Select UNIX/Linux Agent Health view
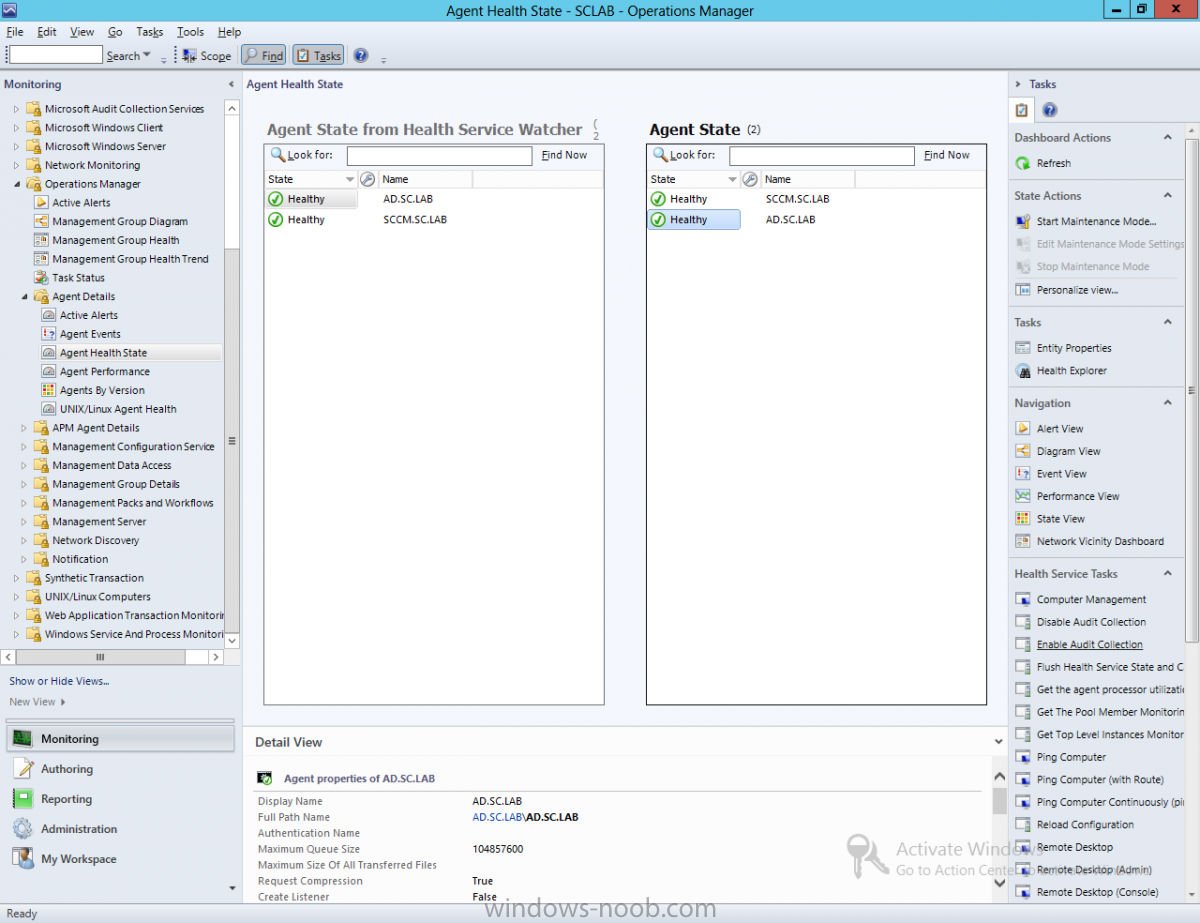Image resolution: width=1200 pixels, height=923 pixels. click(118, 409)
